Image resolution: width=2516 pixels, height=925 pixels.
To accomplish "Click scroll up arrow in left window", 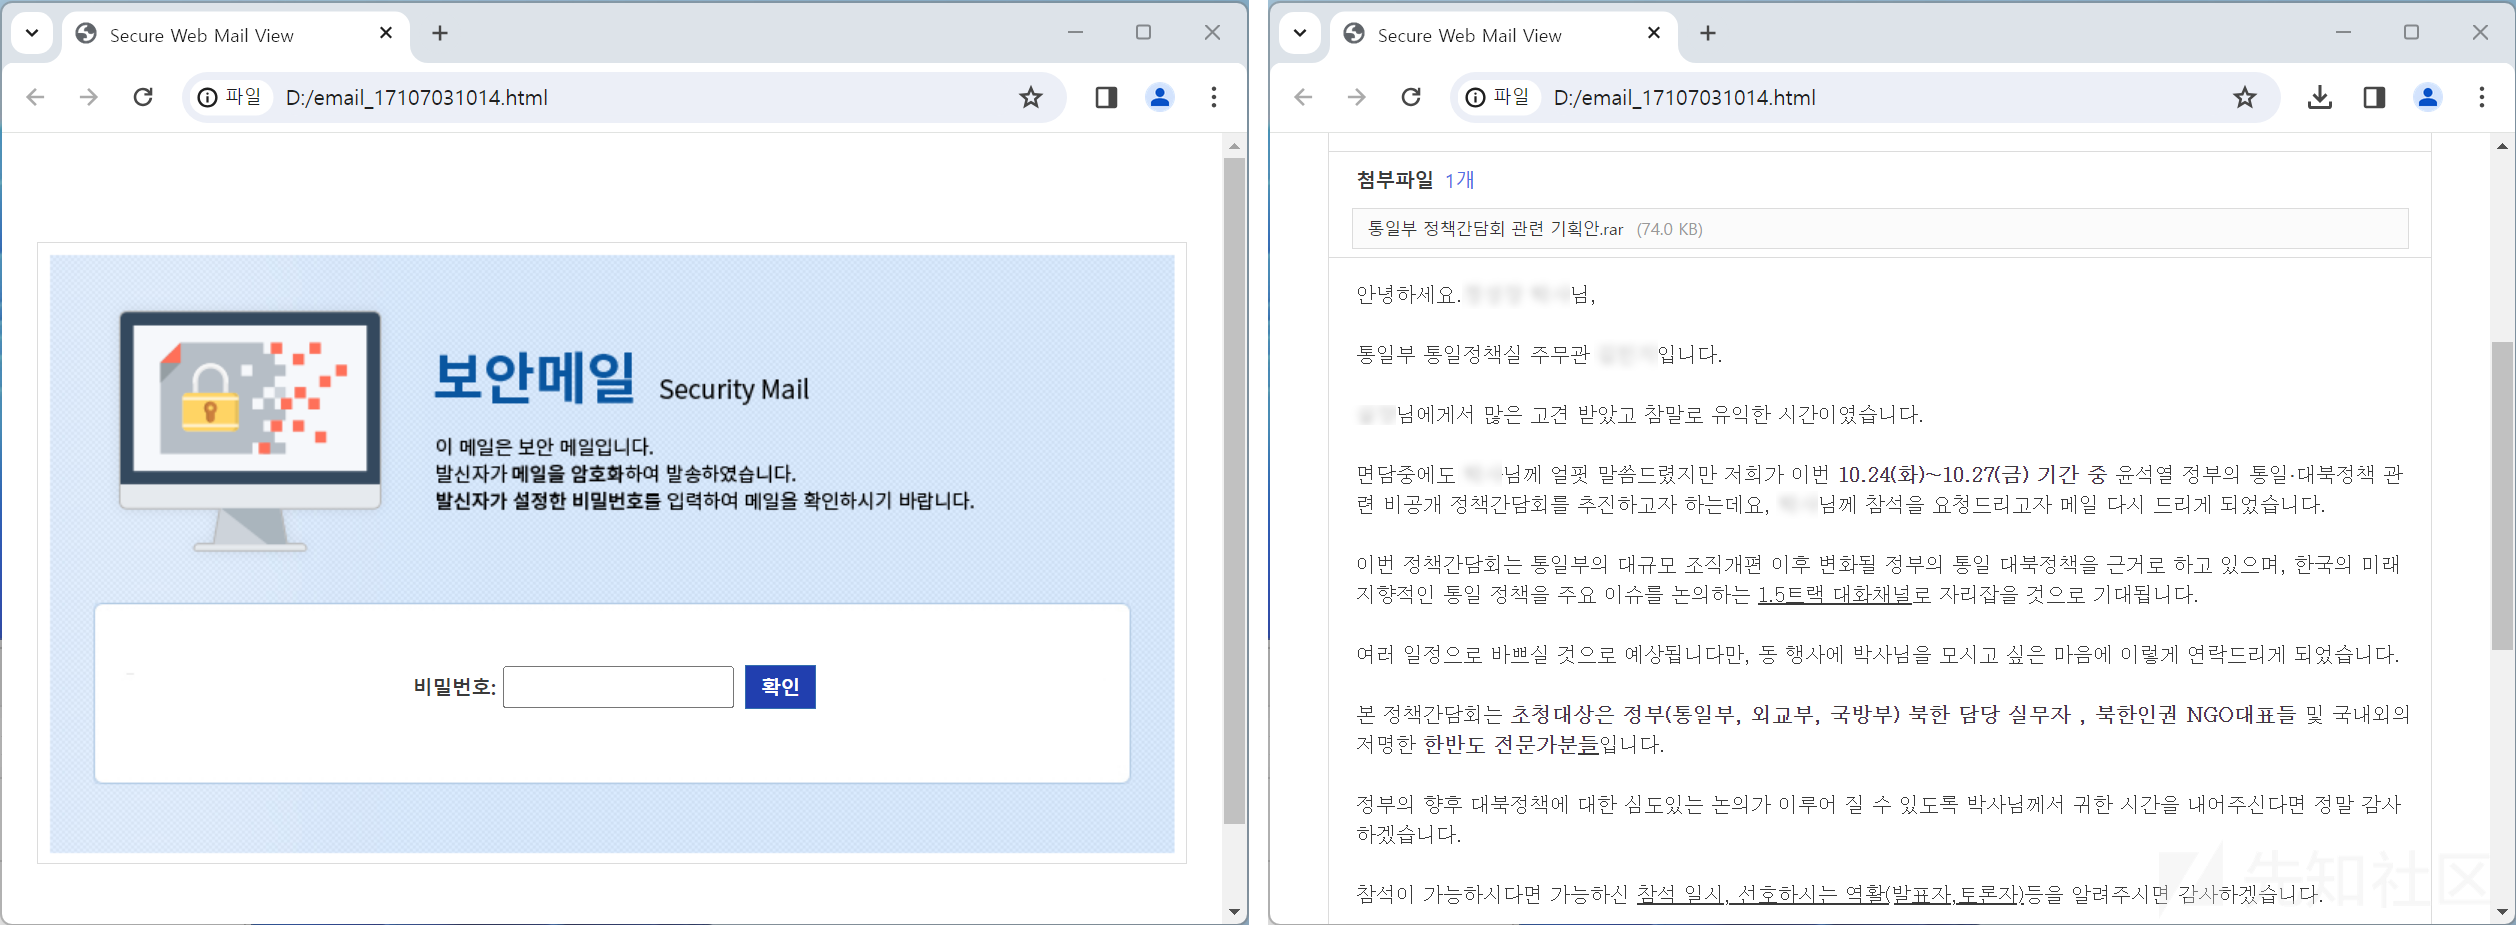I will pyautogui.click(x=1235, y=146).
